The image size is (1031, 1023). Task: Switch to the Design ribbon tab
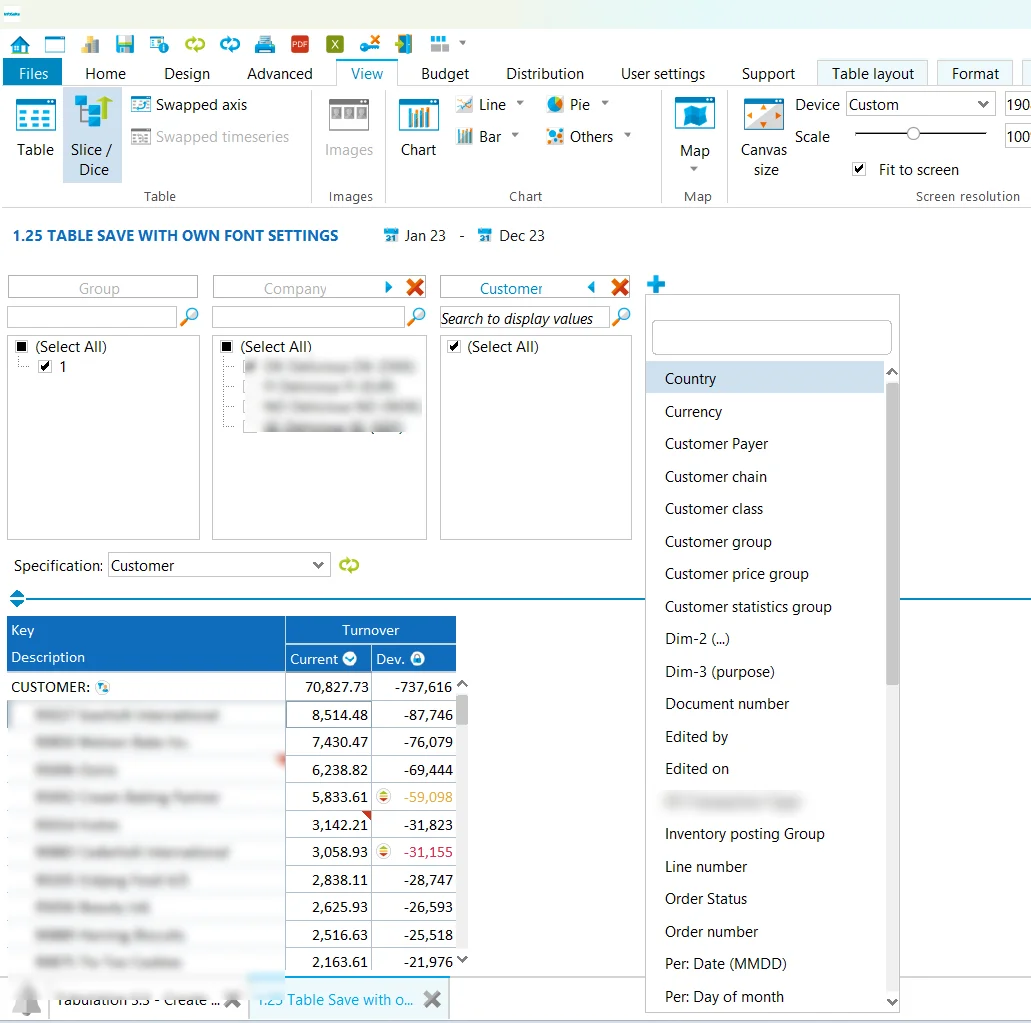coord(187,74)
